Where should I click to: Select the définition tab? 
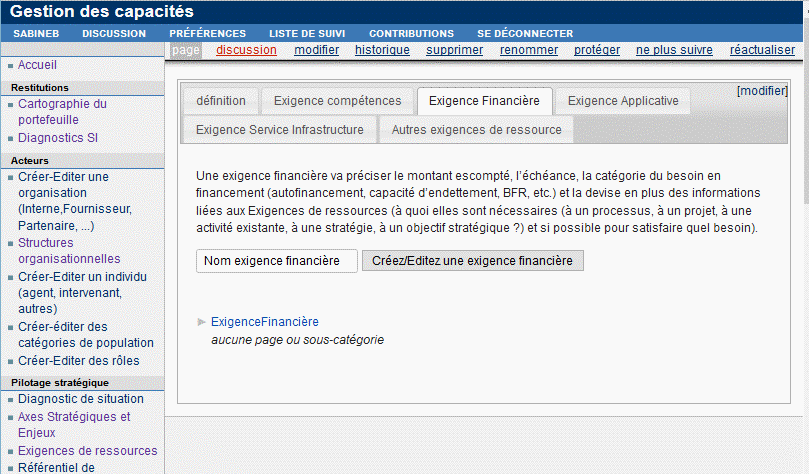pyautogui.click(x=221, y=101)
